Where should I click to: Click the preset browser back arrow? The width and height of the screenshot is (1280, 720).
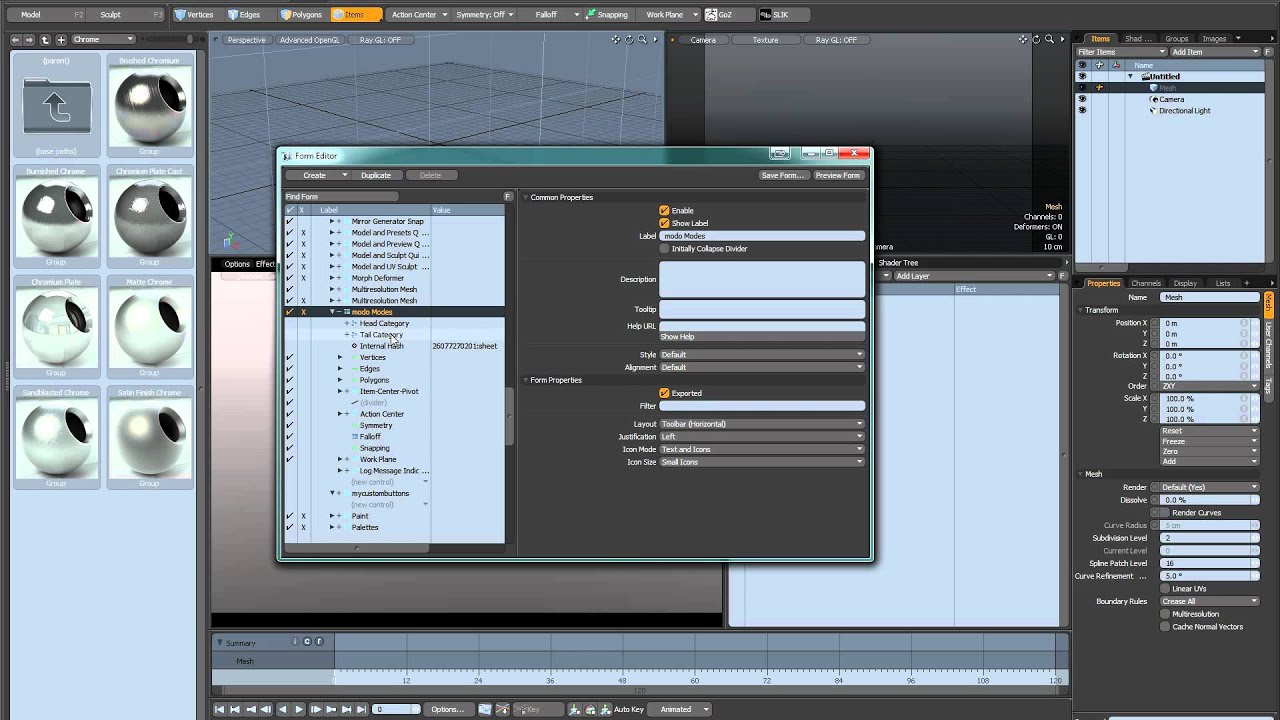pyautogui.click(x=16, y=39)
